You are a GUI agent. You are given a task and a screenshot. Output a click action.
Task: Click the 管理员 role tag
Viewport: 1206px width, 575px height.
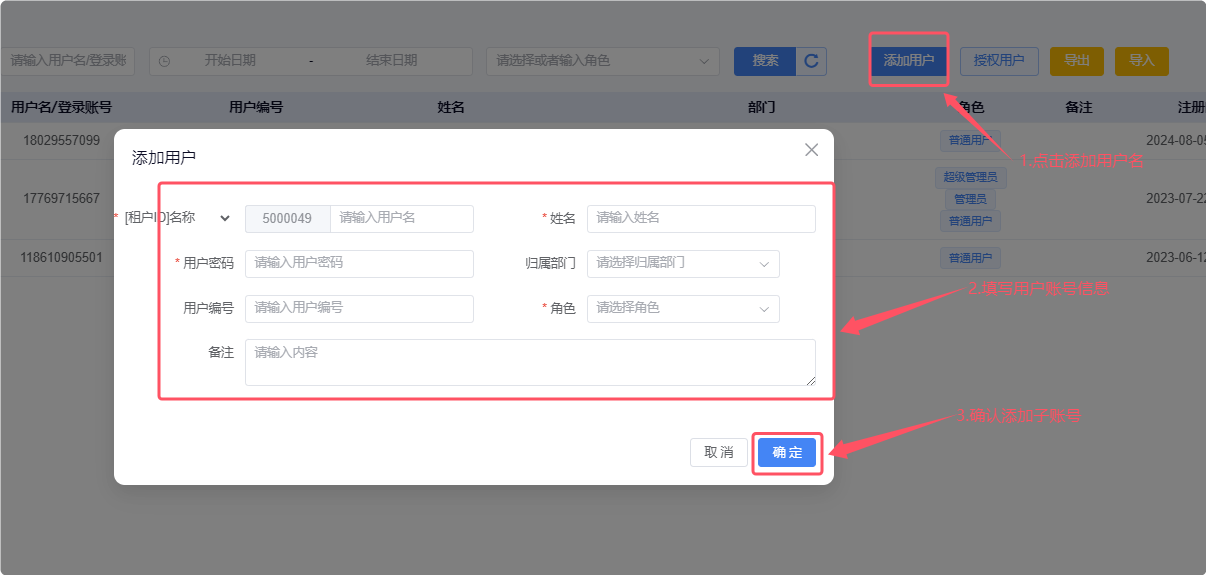click(971, 199)
